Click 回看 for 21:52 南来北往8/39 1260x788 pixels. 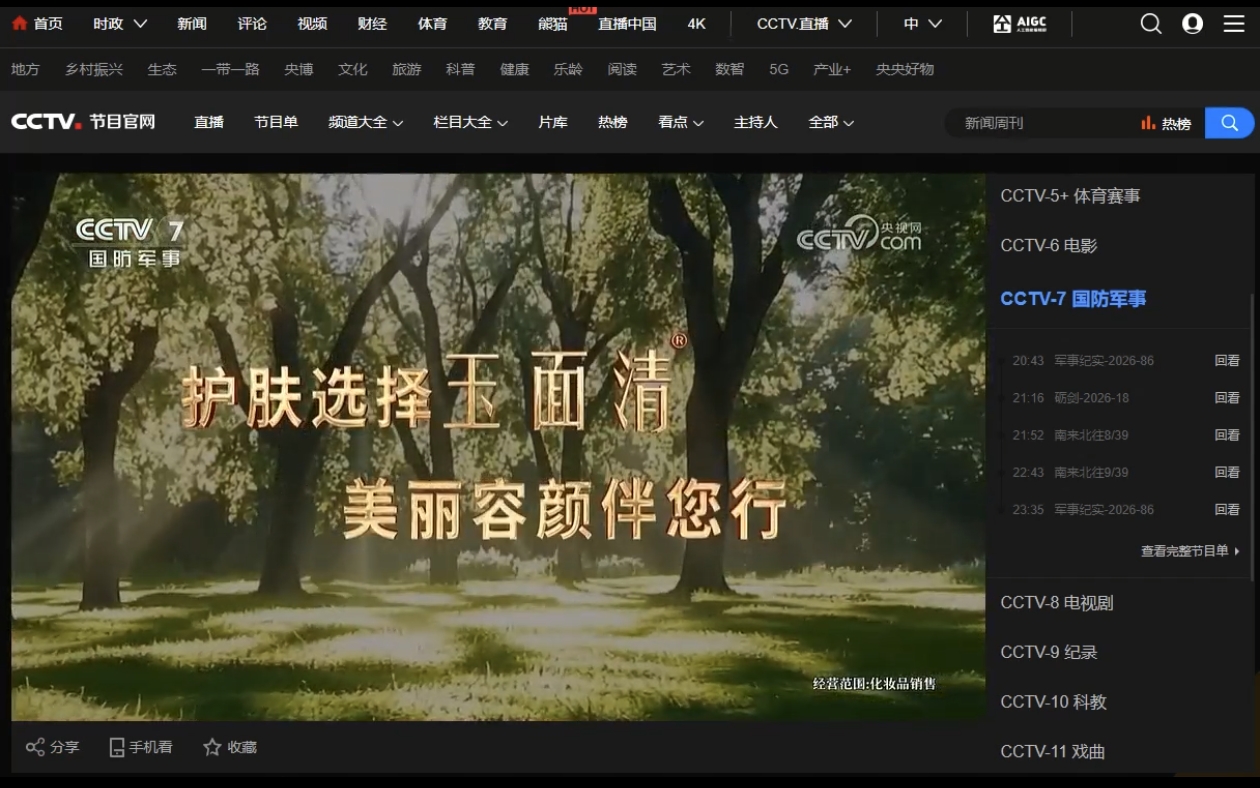(x=1227, y=435)
